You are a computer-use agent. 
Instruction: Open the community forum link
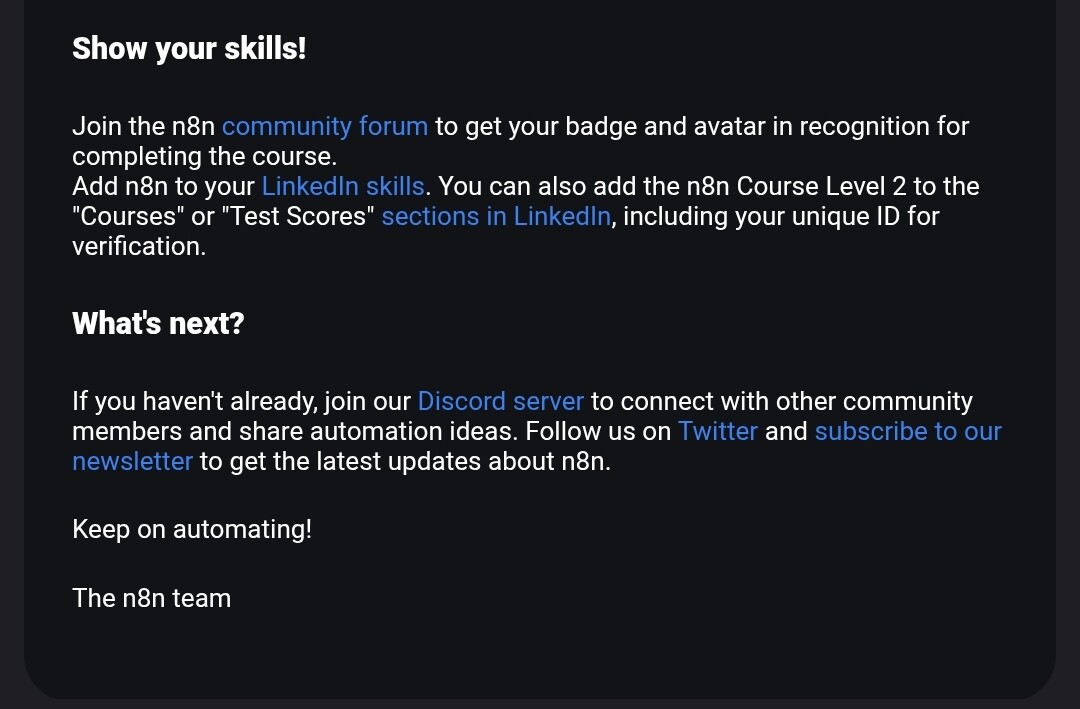(x=325, y=127)
